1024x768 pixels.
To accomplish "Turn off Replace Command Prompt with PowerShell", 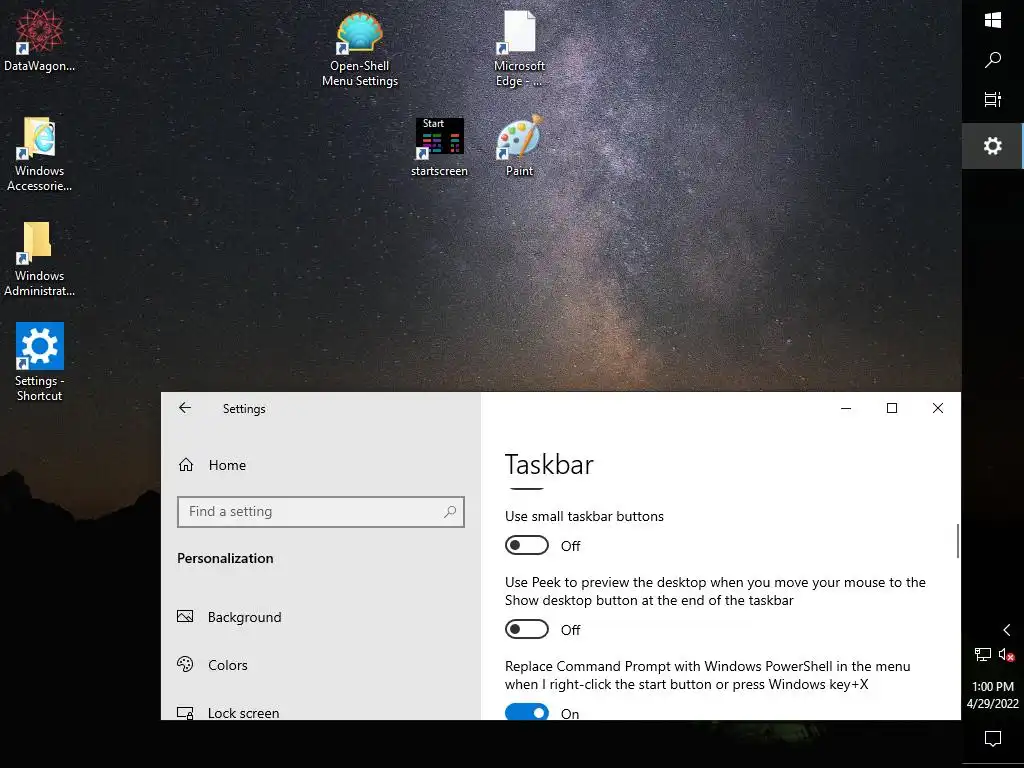I will pyautogui.click(x=527, y=712).
